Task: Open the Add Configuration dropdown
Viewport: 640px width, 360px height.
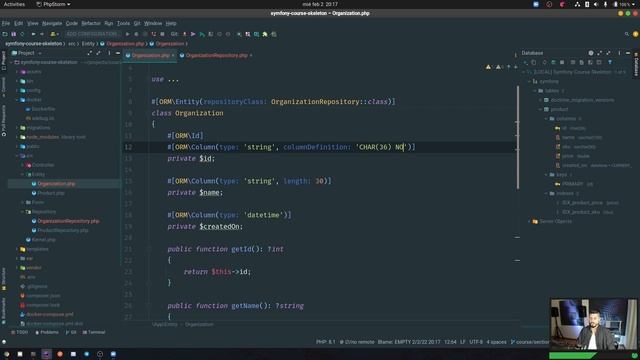Action: click(x=93, y=34)
